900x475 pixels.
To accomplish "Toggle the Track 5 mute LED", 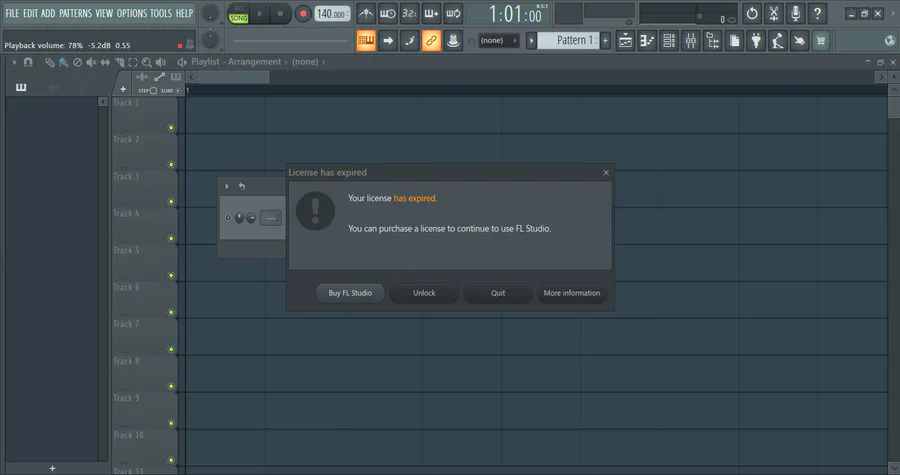I will click(x=171, y=275).
